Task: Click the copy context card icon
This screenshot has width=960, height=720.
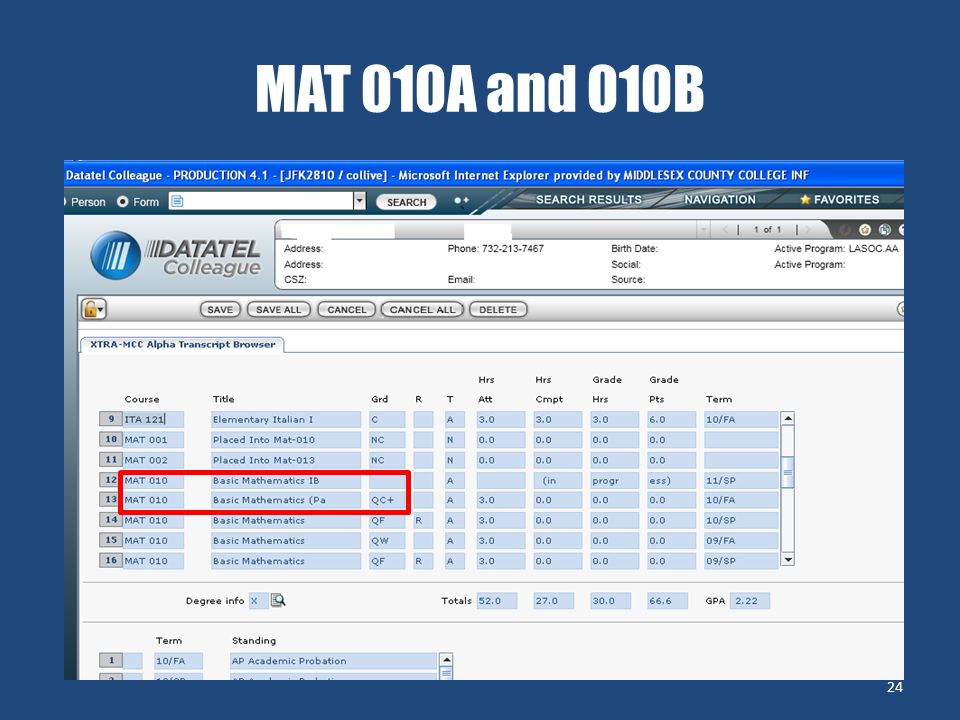Action: coord(884,230)
